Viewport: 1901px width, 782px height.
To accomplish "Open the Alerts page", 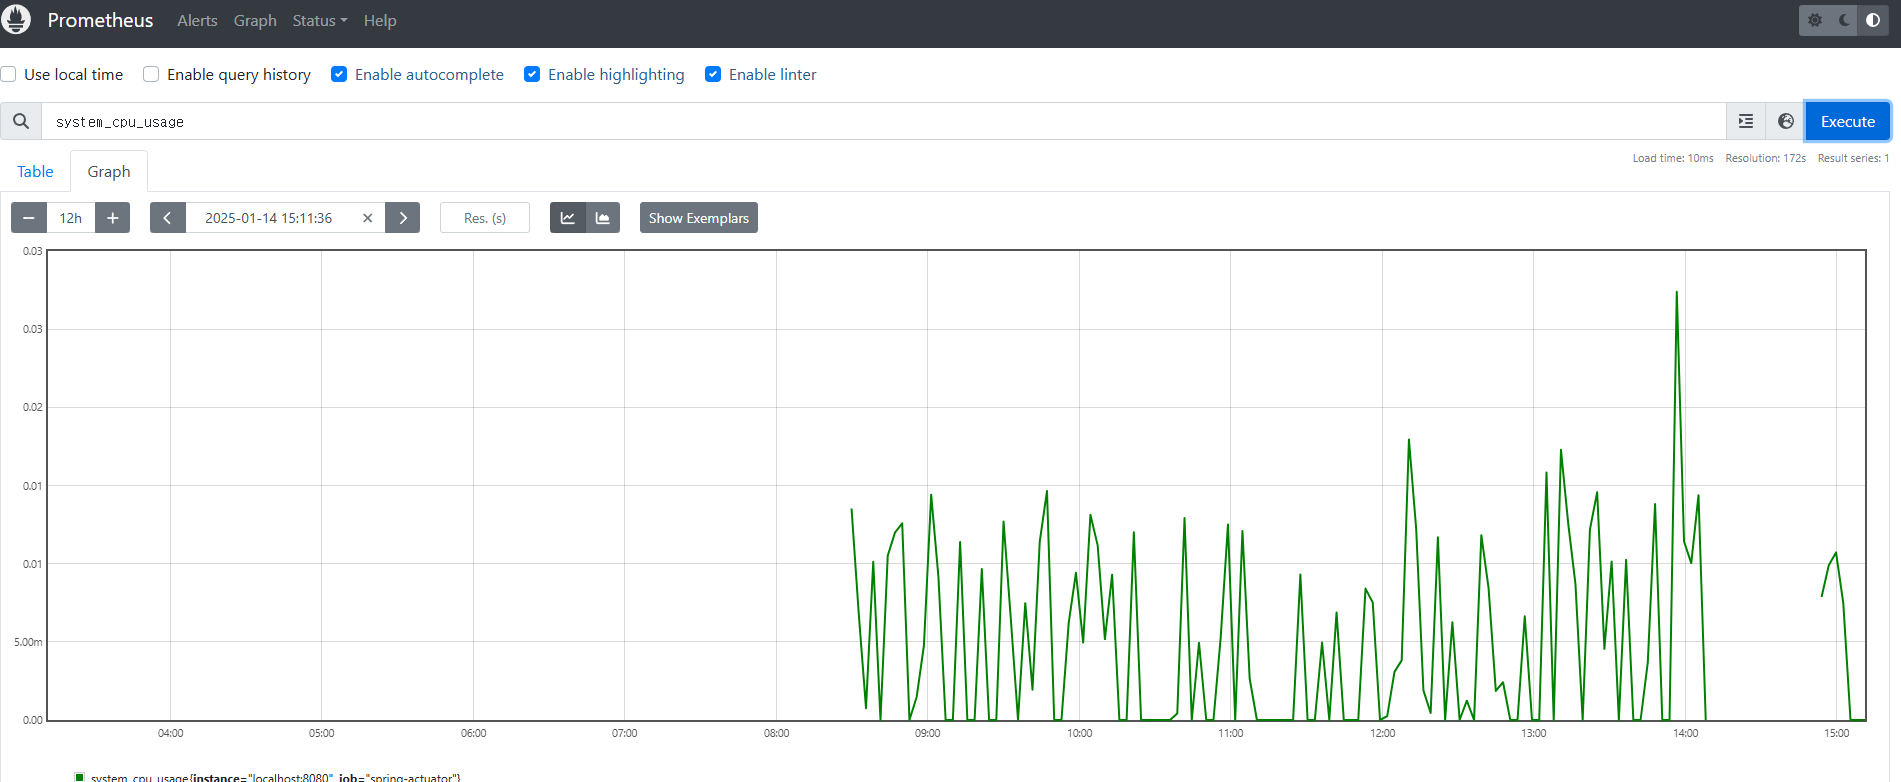I will pyautogui.click(x=197, y=20).
